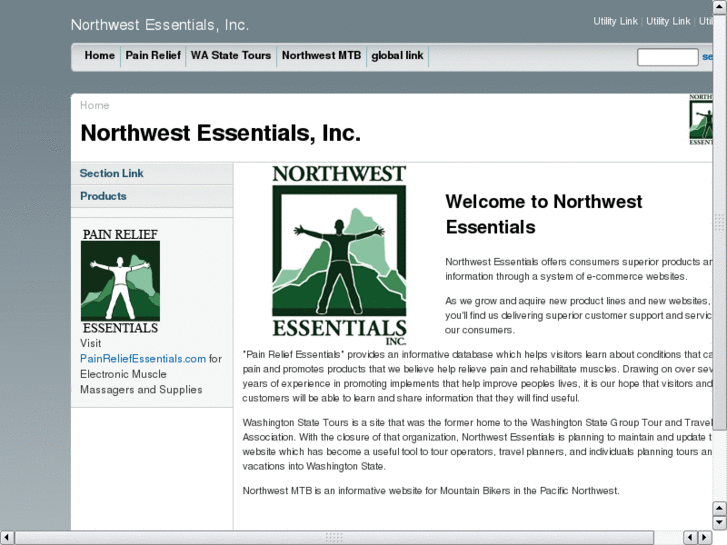Viewport: 727px width, 545px height.
Task: Click the paragraph starting 'Washington State Tours is'
Action: pos(477,444)
